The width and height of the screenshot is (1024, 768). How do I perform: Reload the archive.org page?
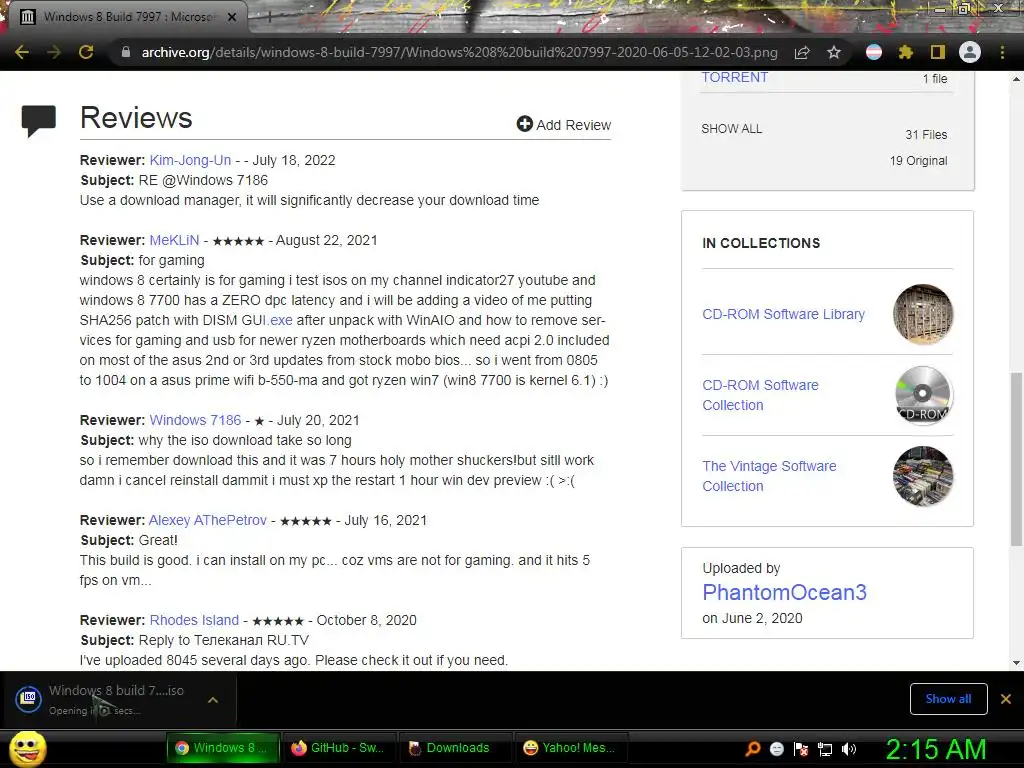[x=86, y=52]
